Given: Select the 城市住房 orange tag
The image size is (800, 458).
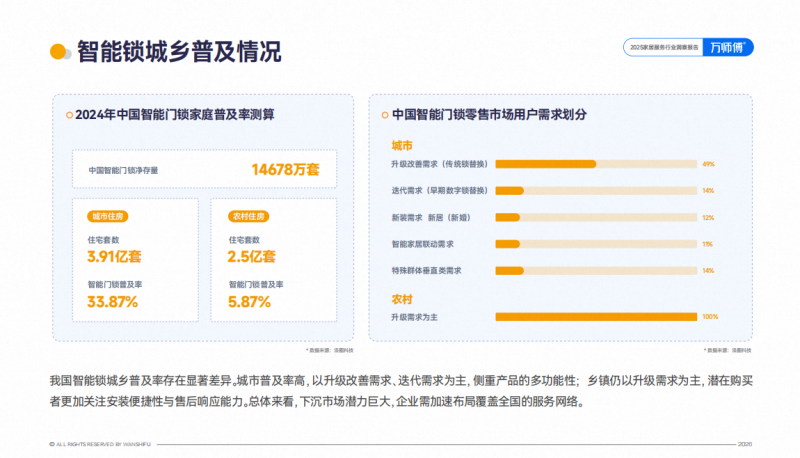Looking at the screenshot, I should click(x=108, y=215).
